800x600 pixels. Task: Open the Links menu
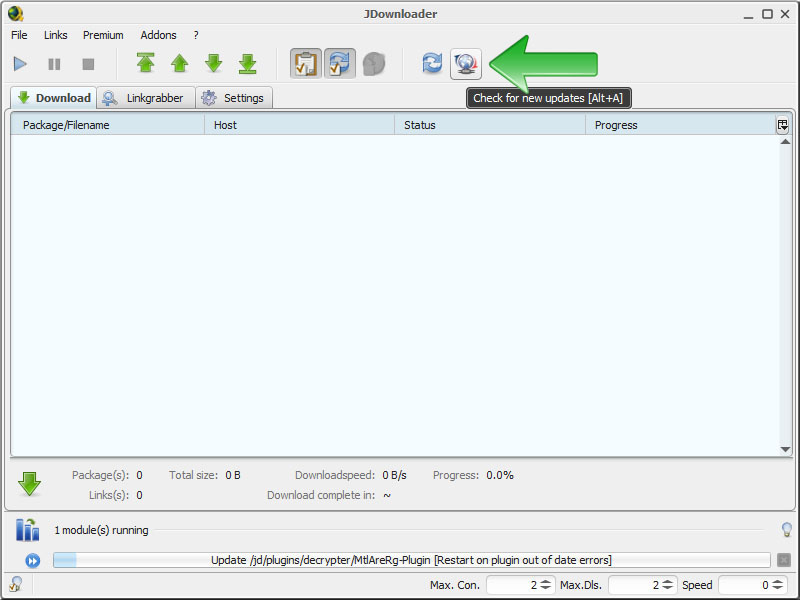click(x=56, y=35)
